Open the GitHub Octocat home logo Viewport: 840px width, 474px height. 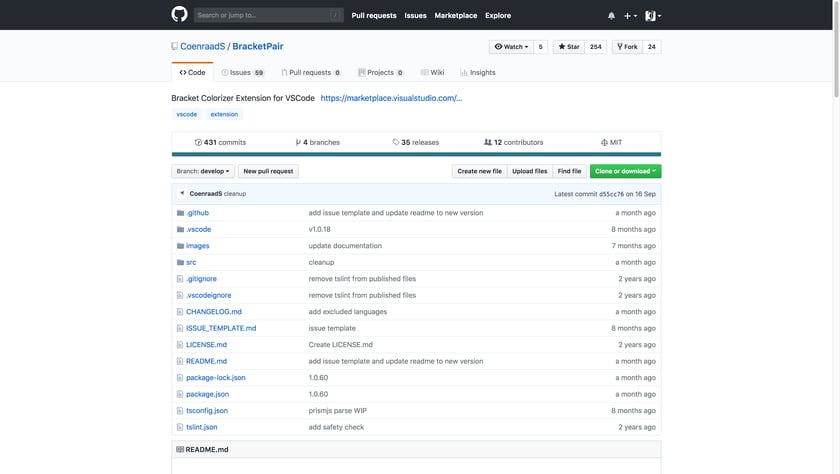coord(179,14)
